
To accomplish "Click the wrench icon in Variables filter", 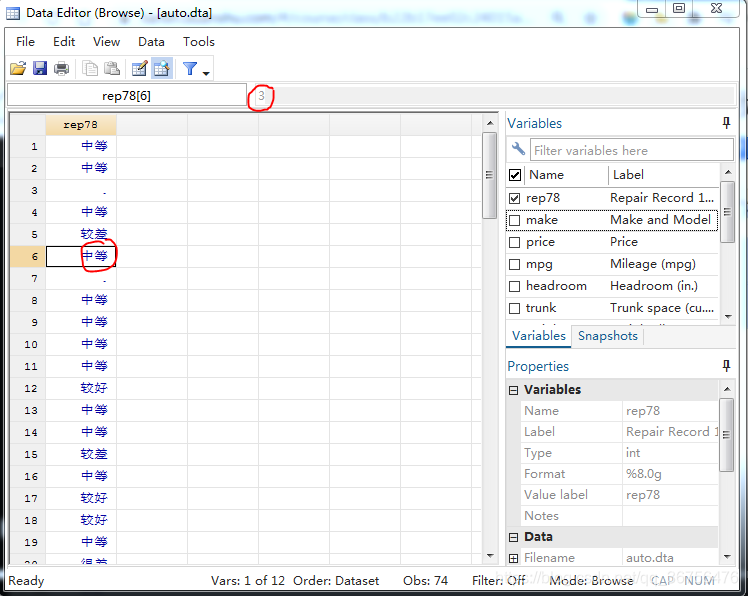I will (519, 149).
